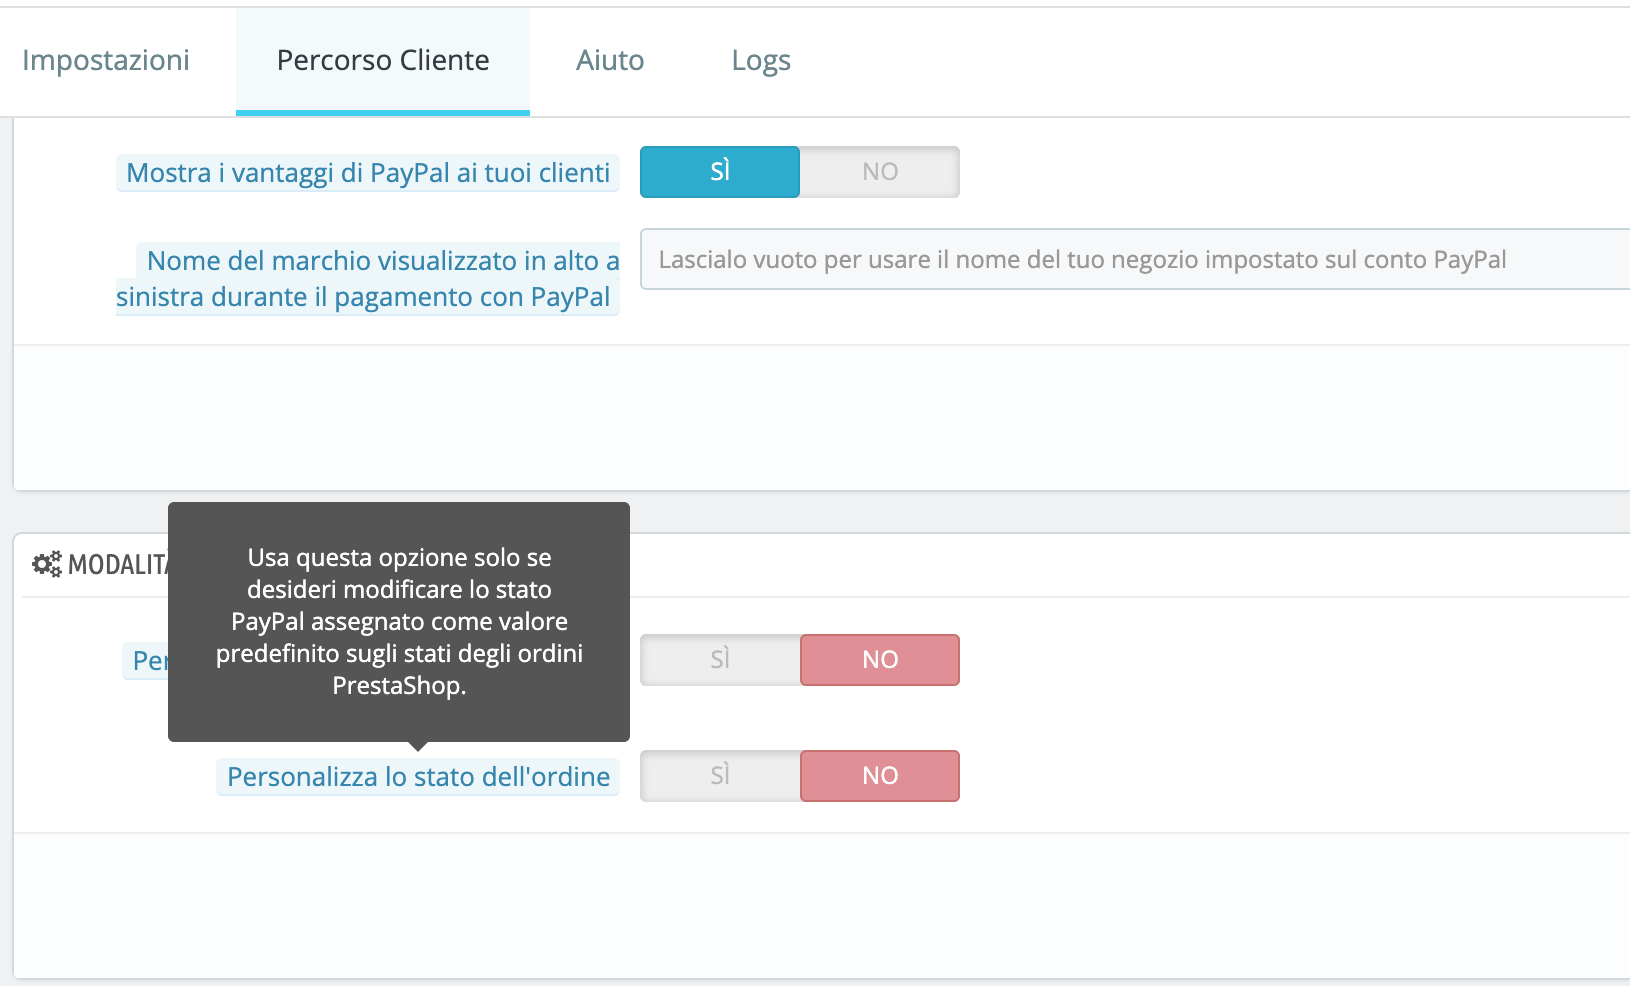Choose NO for Personalizza lo stato dell'ordine
The height and width of the screenshot is (986, 1630).
[880, 776]
